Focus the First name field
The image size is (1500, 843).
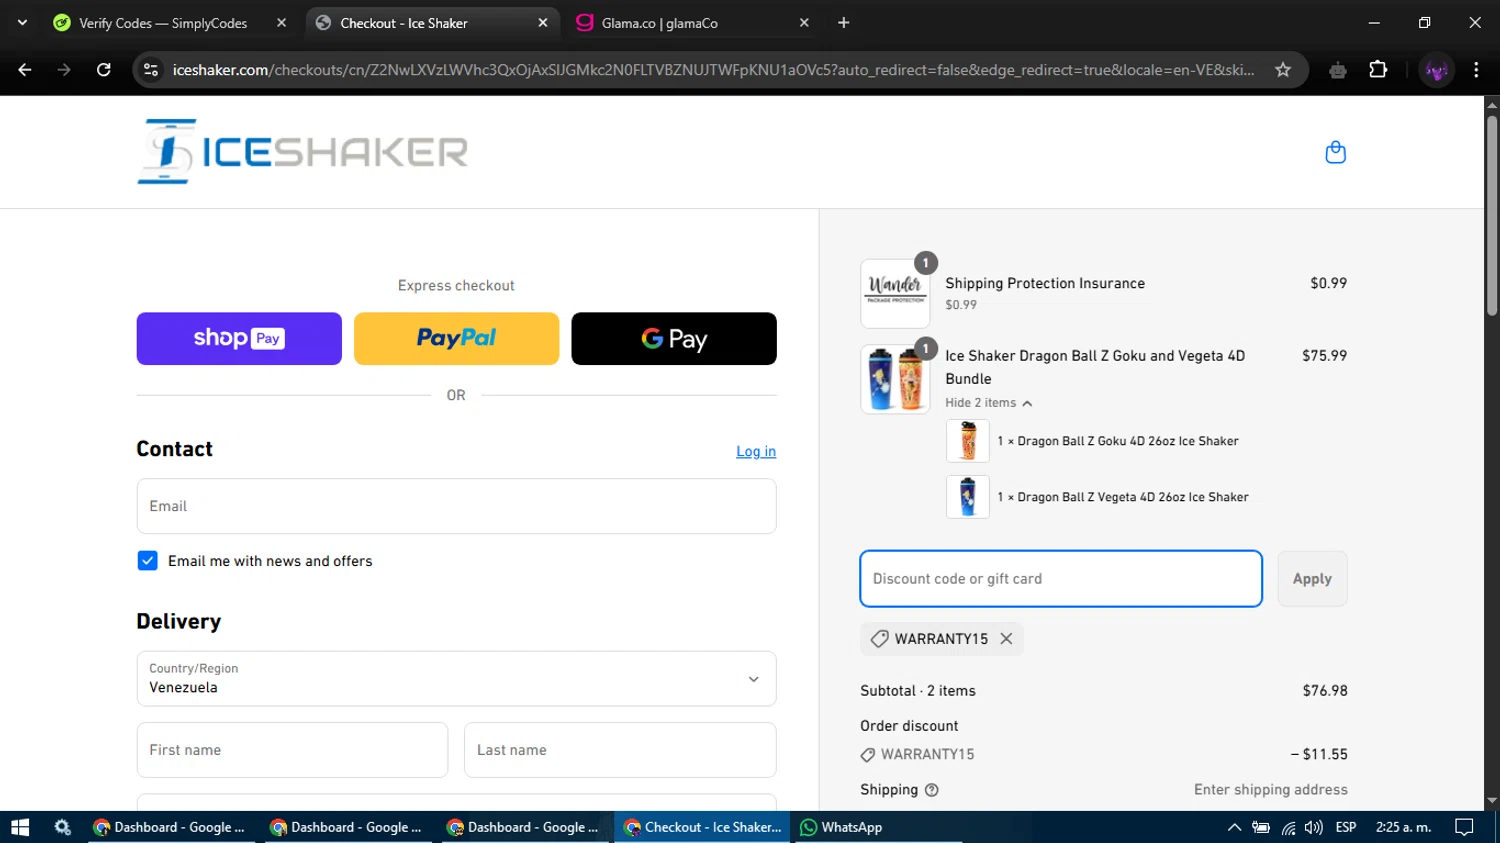(292, 750)
